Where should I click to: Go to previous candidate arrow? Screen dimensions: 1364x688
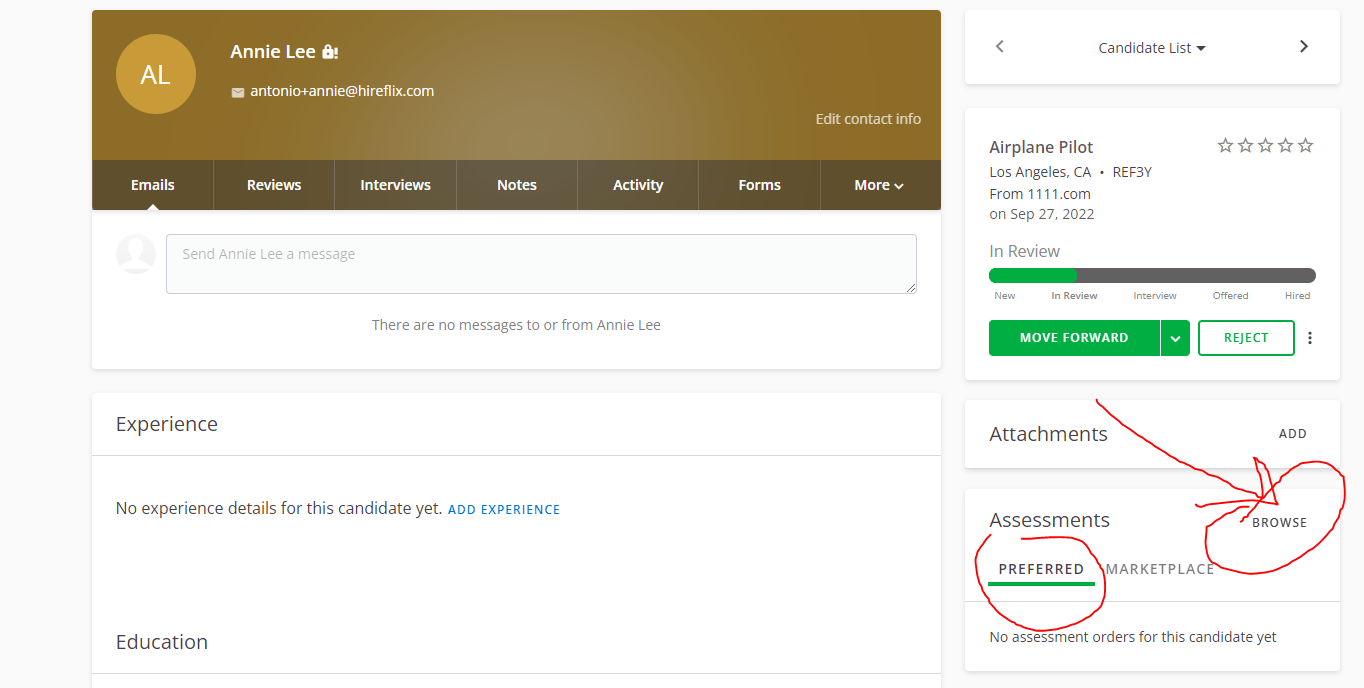click(1000, 47)
